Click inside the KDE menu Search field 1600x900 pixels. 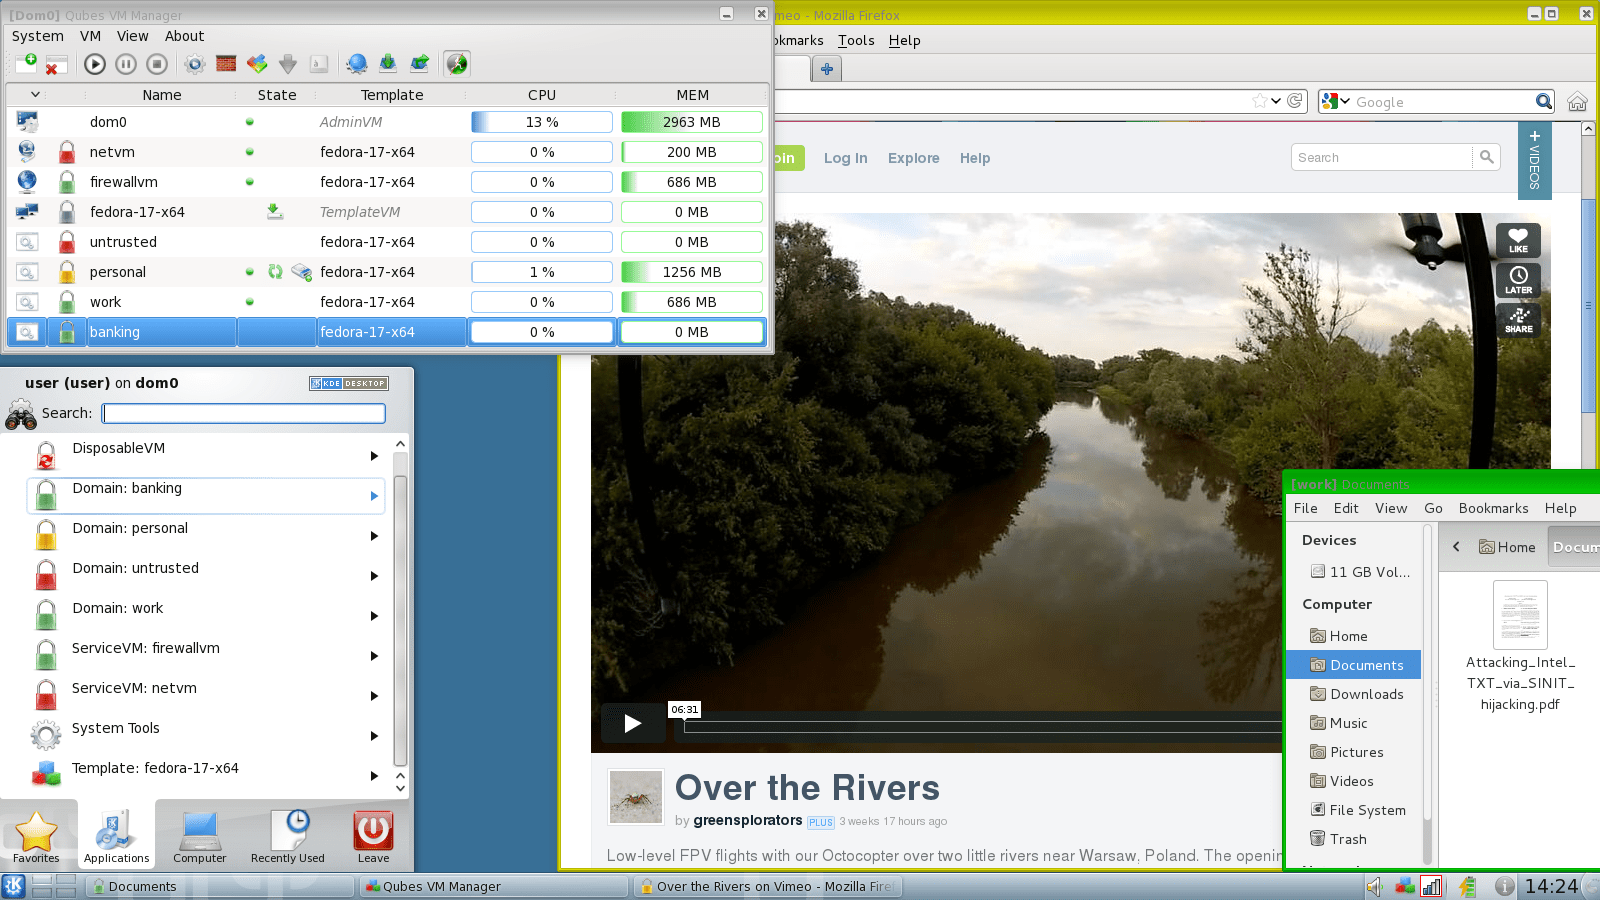[243, 413]
